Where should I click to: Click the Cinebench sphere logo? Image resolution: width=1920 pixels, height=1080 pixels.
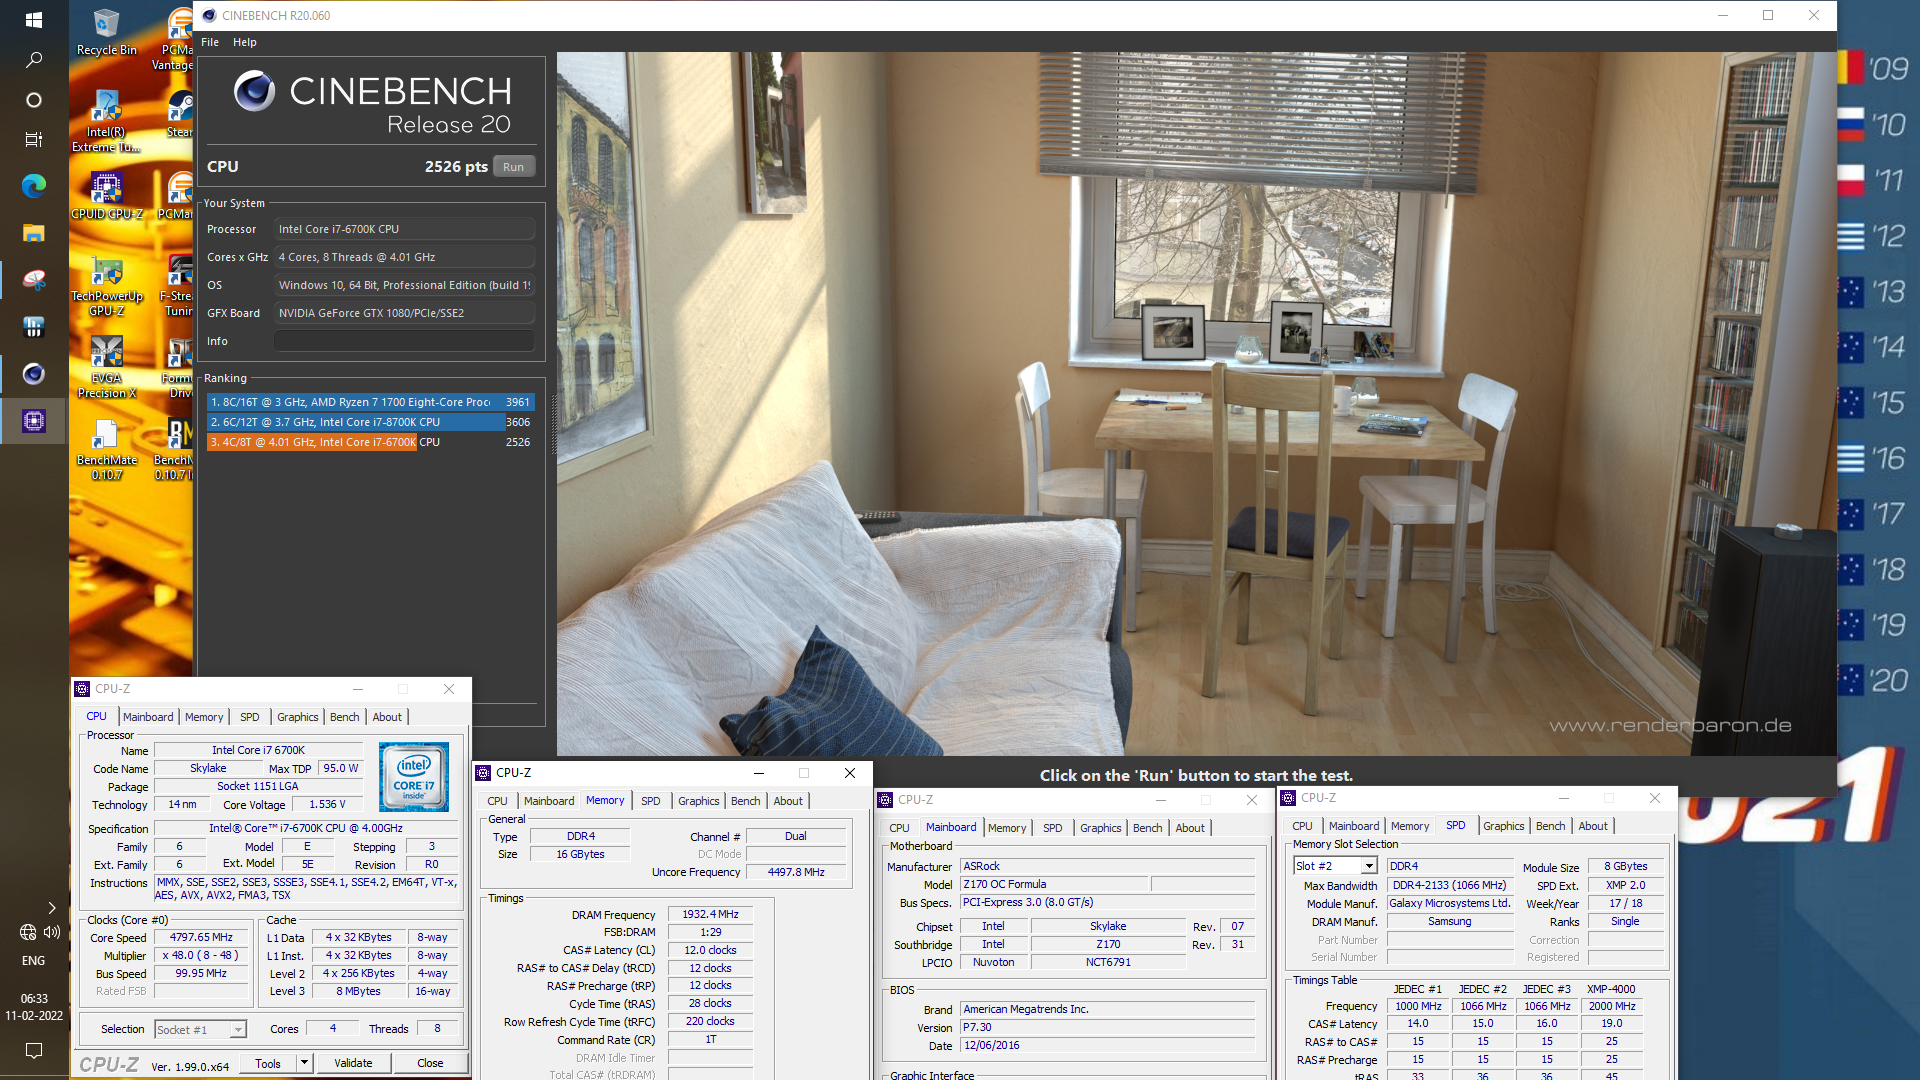point(254,91)
